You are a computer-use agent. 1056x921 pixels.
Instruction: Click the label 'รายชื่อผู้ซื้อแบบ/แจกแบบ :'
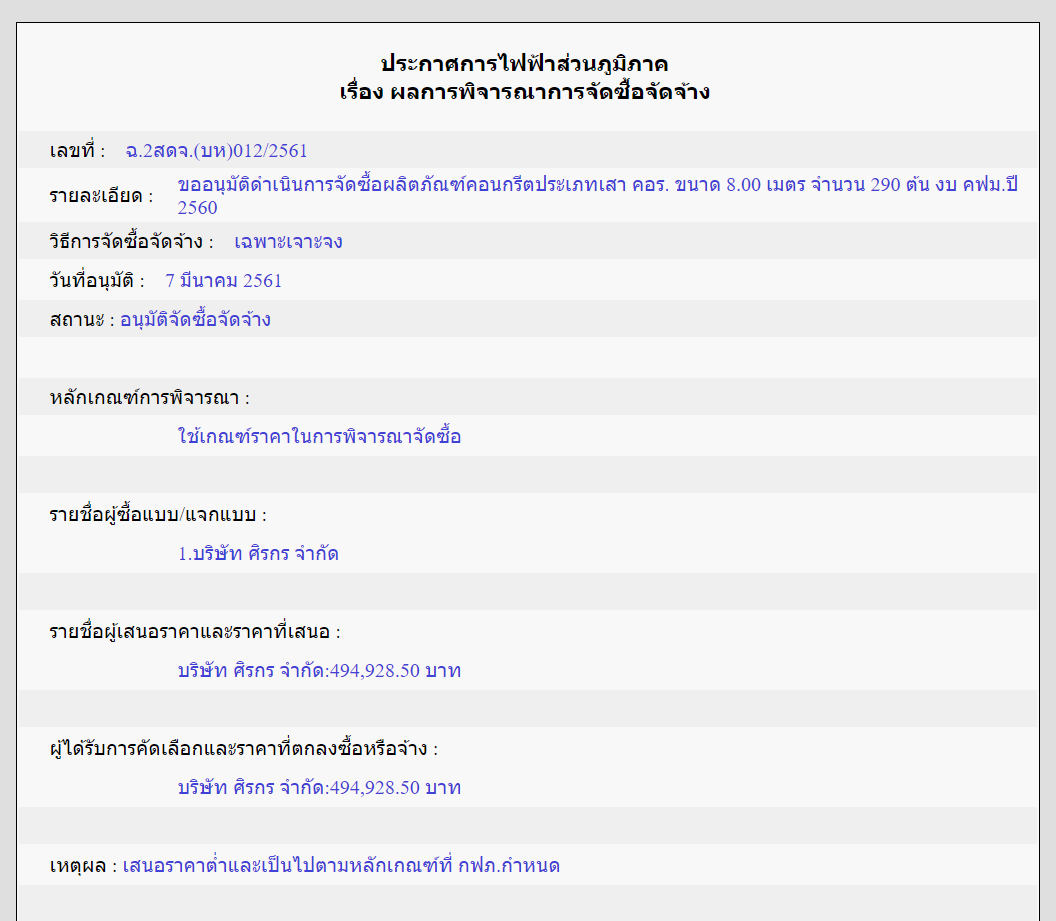coord(158,514)
